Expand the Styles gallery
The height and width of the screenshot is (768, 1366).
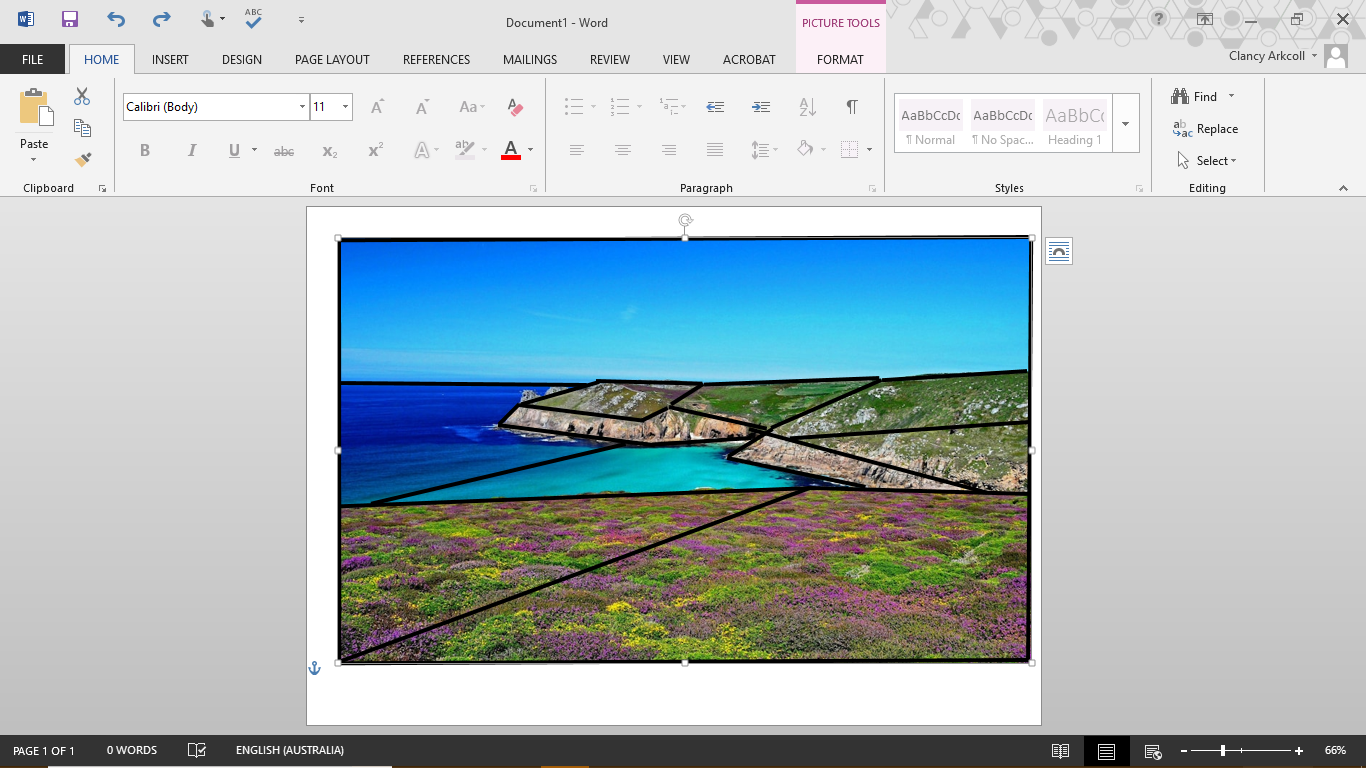[1126, 124]
